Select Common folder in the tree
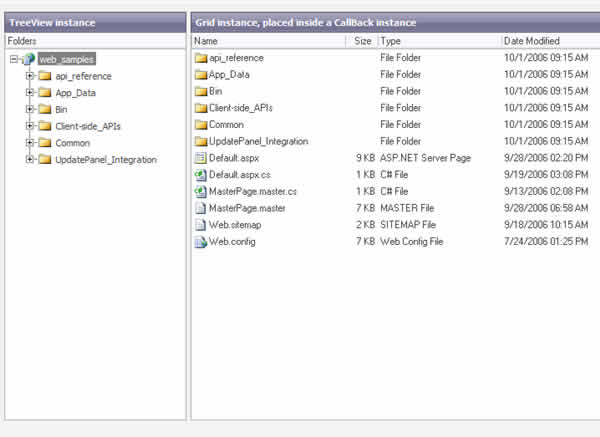600x437 pixels. [72, 143]
